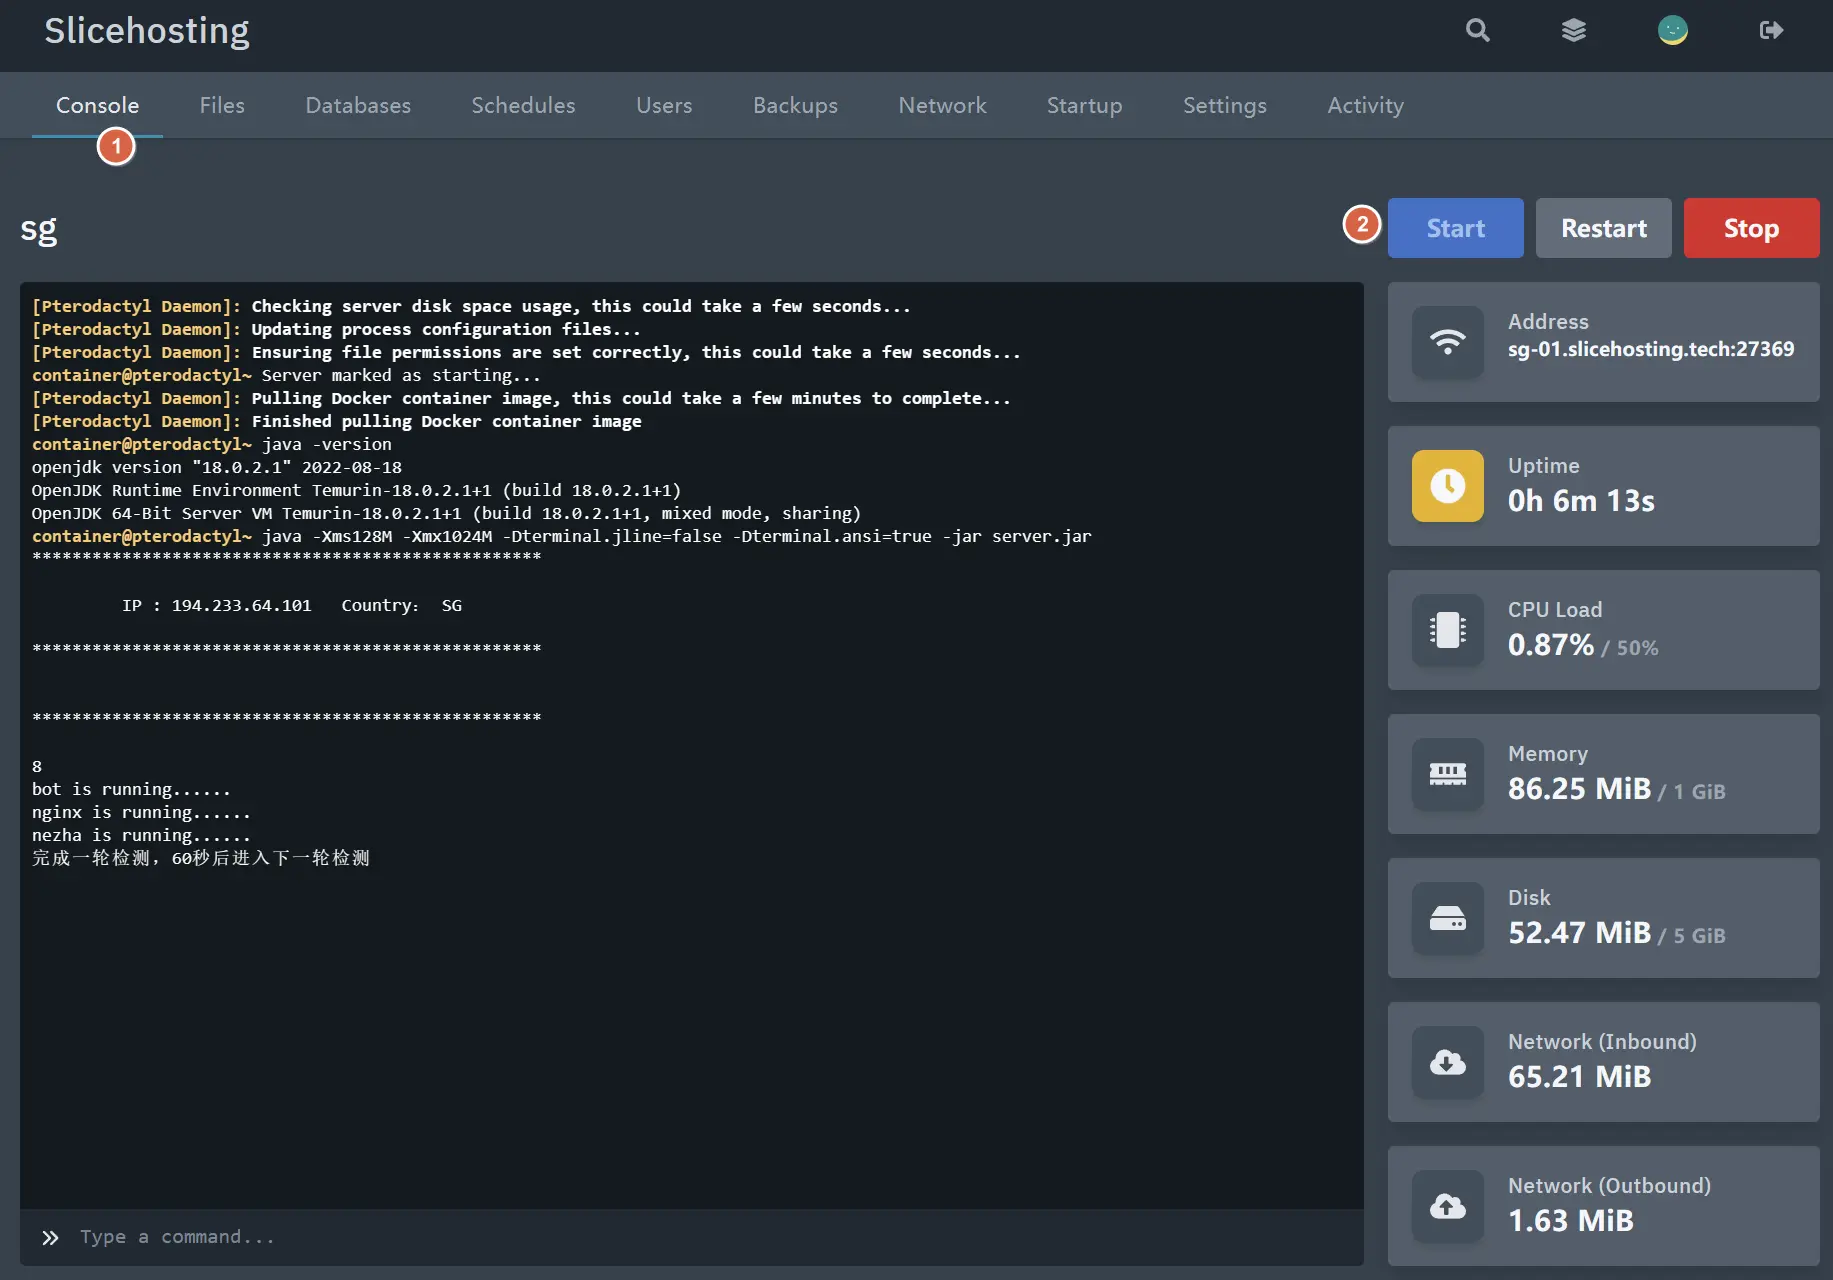Image resolution: width=1833 pixels, height=1280 pixels.
Task: Click the yellow Uptime clock icon
Action: (x=1447, y=486)
